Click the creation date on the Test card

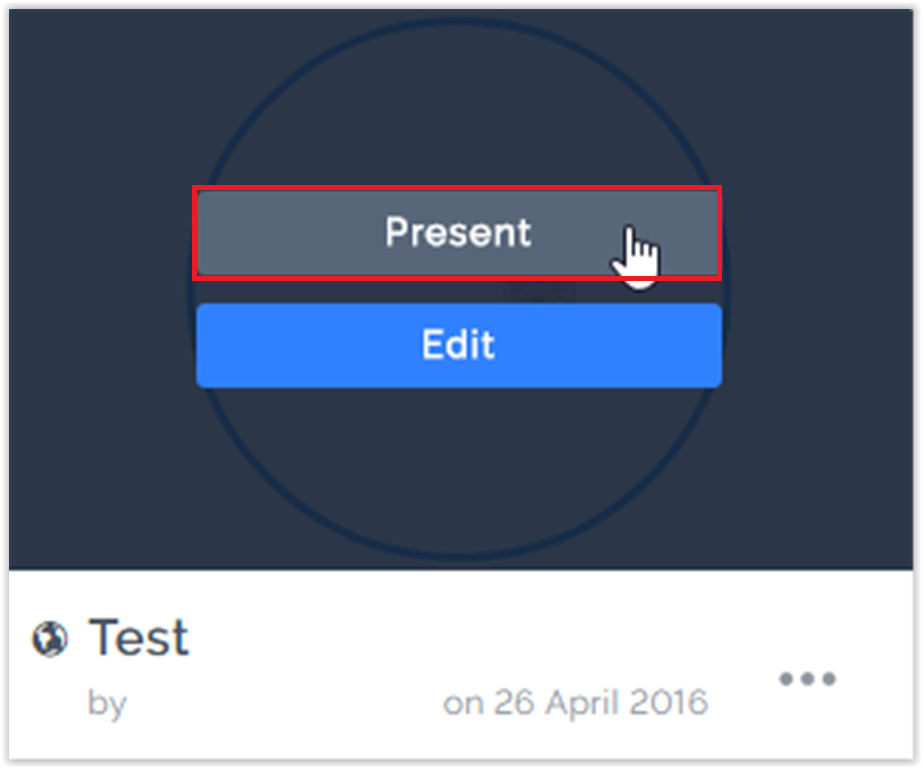575,703
